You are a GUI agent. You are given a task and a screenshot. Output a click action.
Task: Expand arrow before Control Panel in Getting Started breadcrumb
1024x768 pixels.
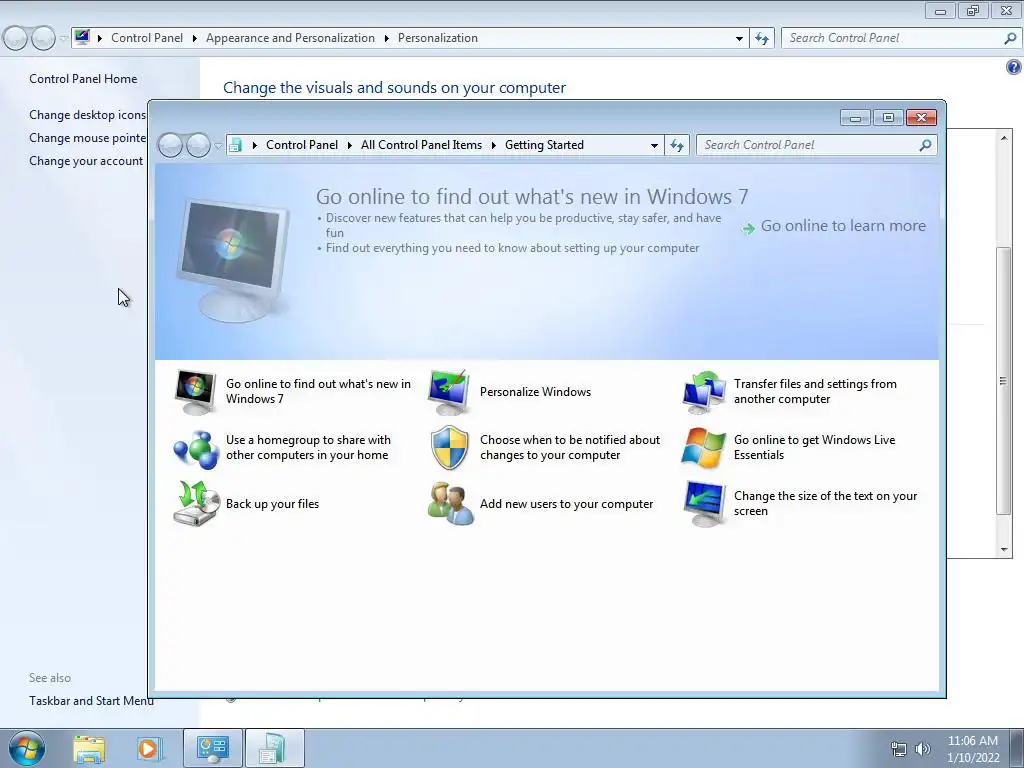(255, 145)
